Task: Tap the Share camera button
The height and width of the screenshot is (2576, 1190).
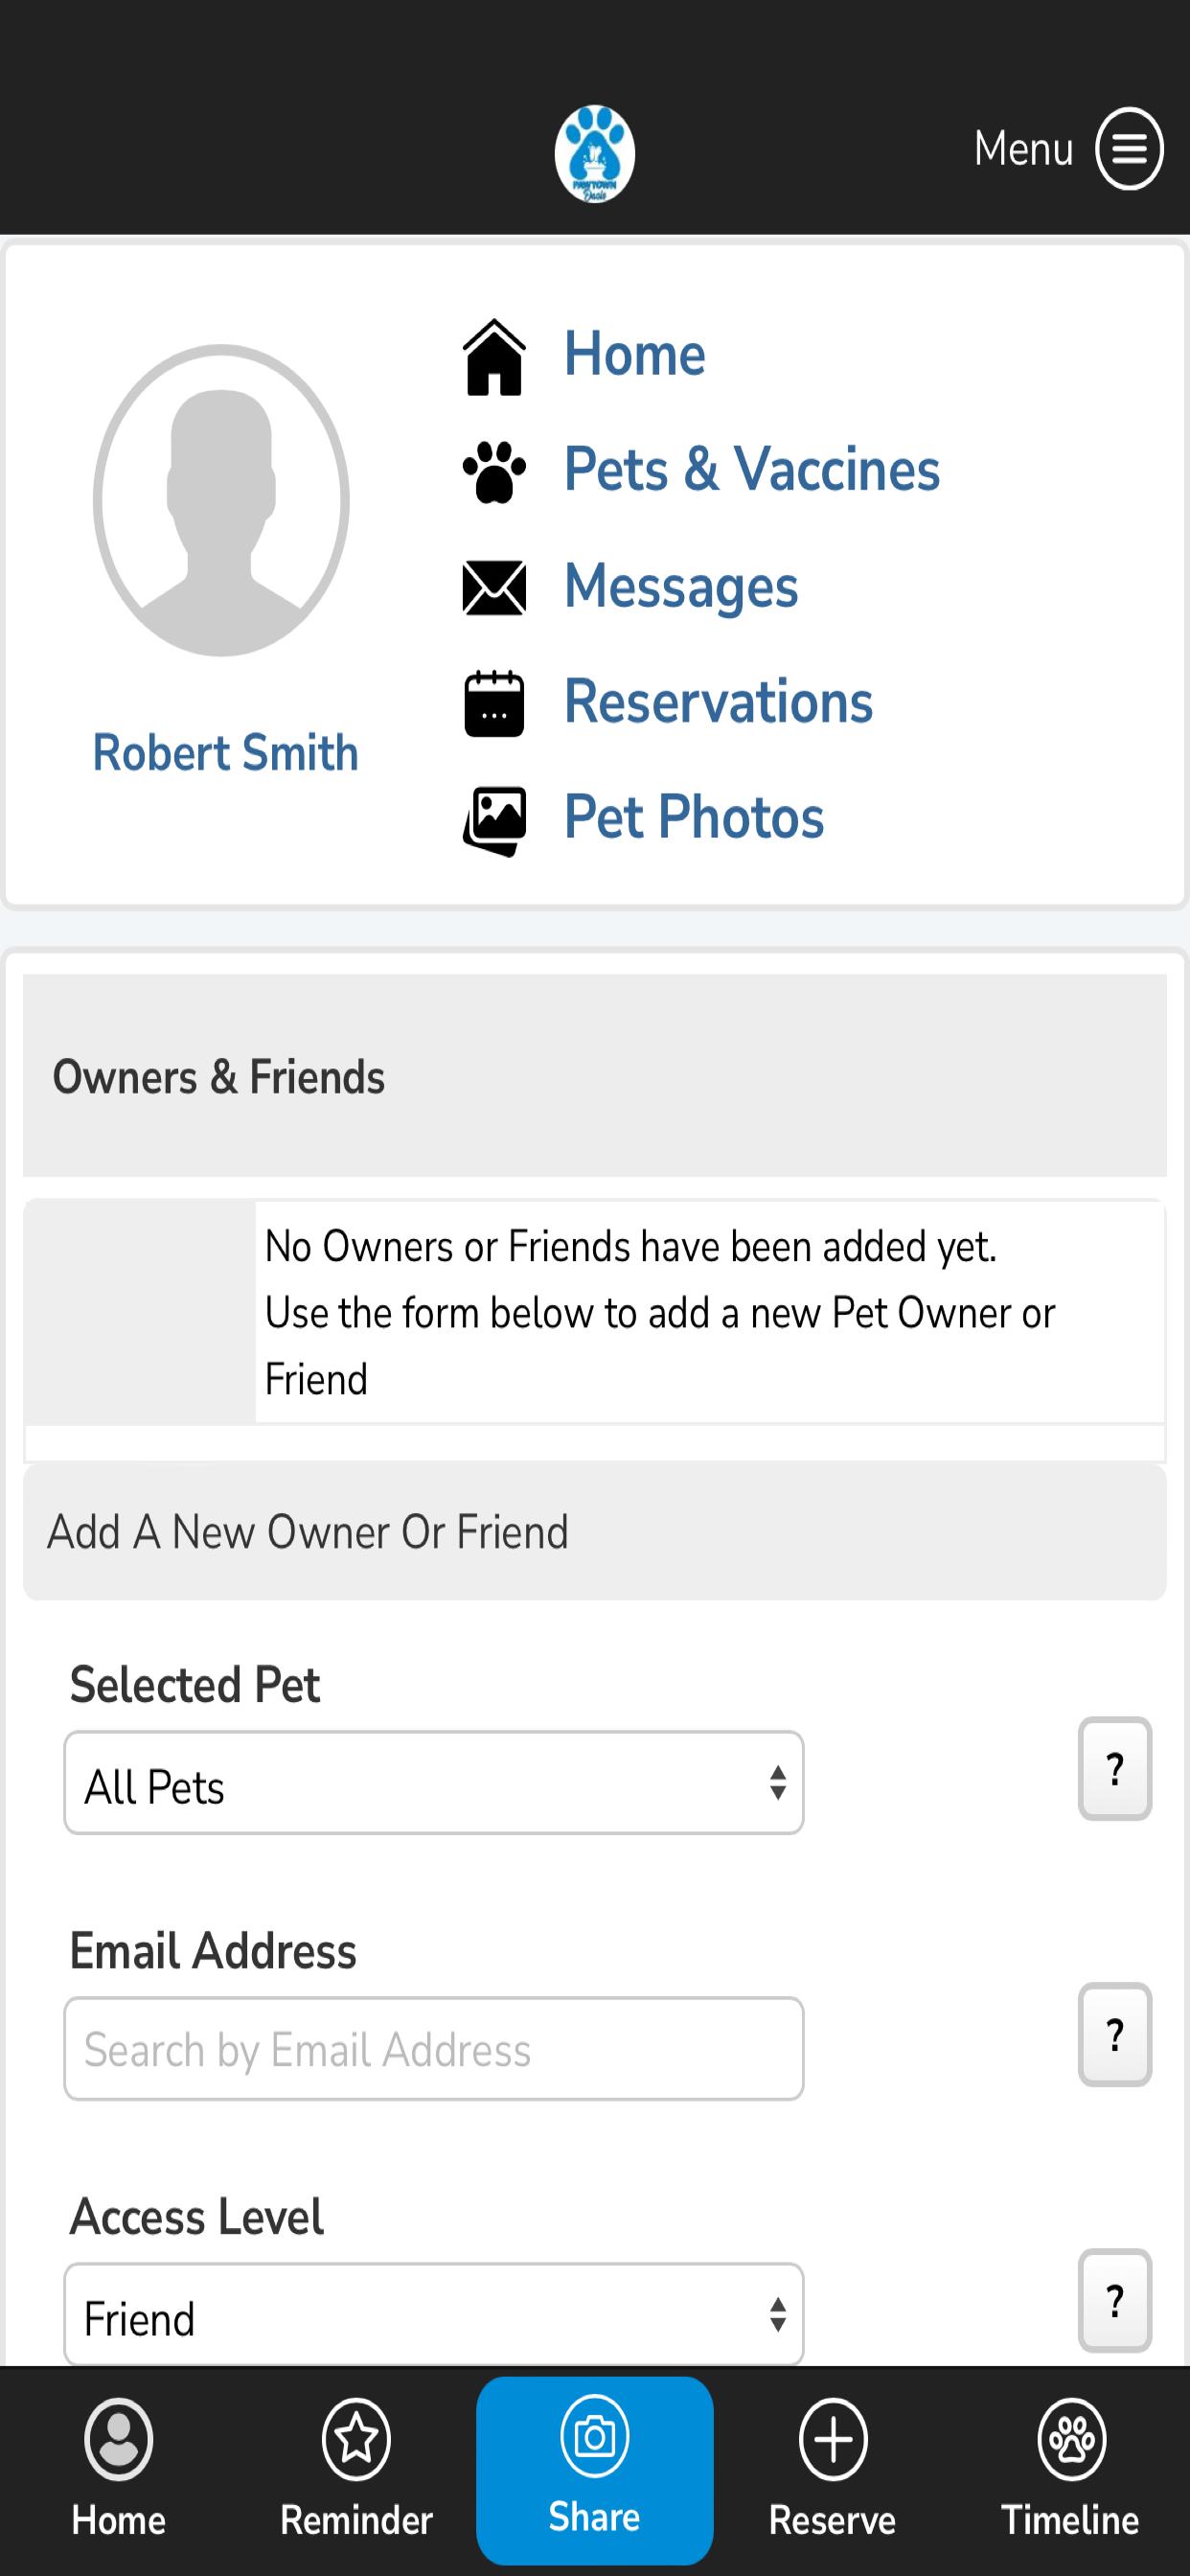Action: (595, 2470)
